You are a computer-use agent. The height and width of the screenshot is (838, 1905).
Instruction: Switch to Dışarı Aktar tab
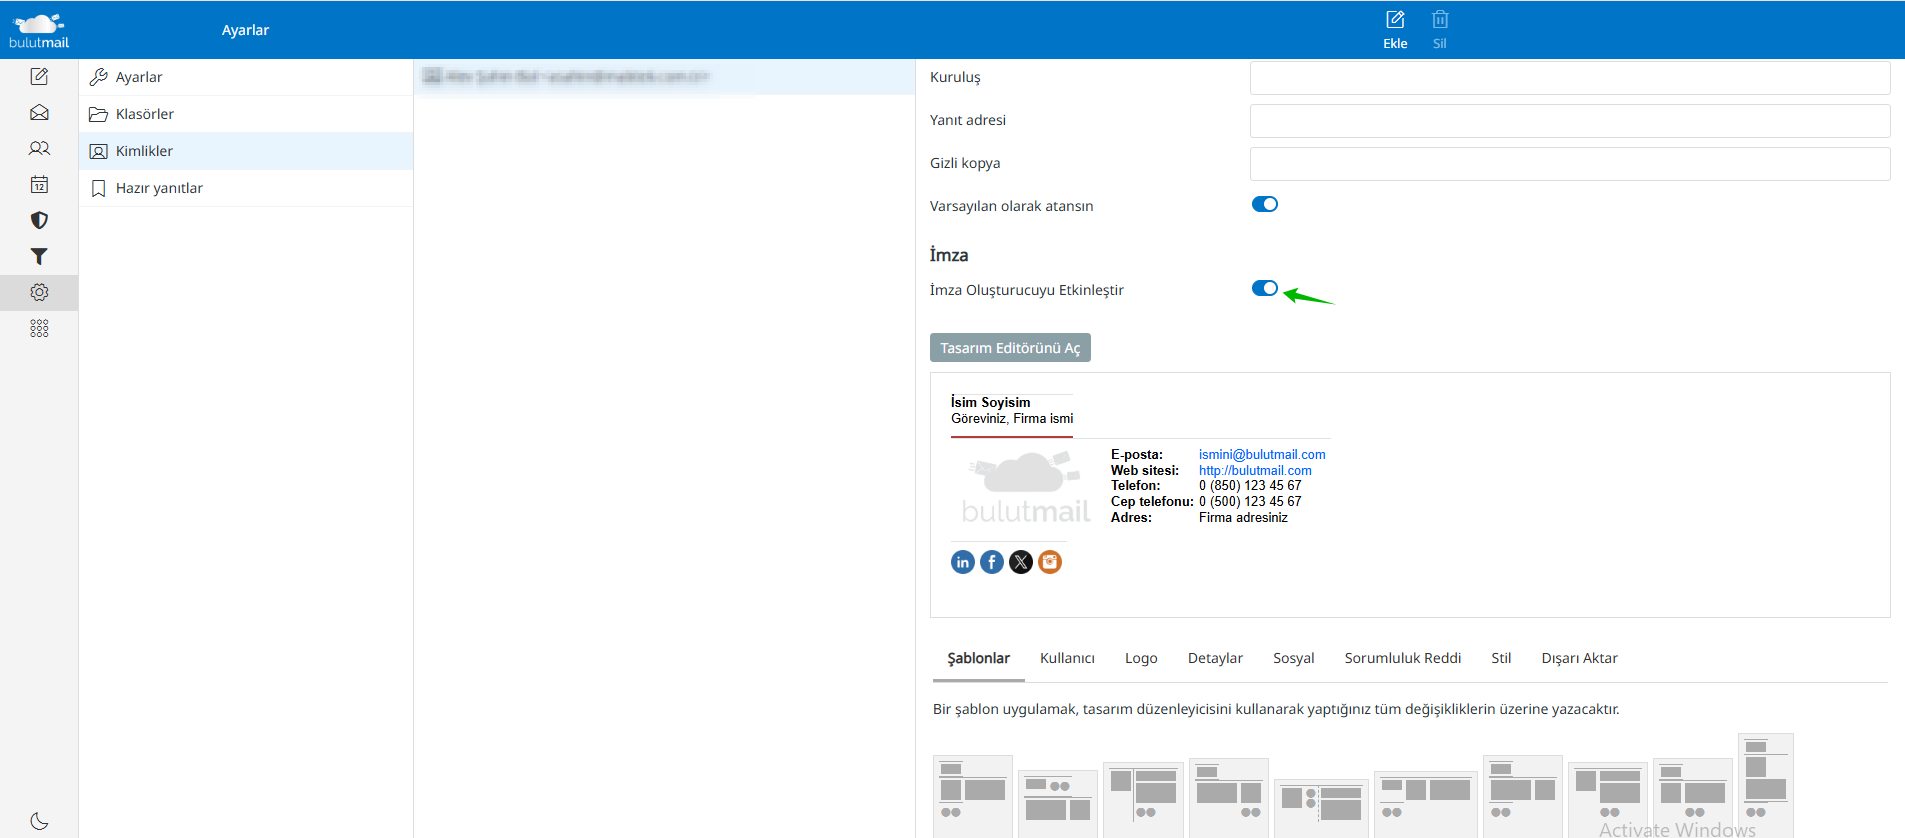[1579, 658]
